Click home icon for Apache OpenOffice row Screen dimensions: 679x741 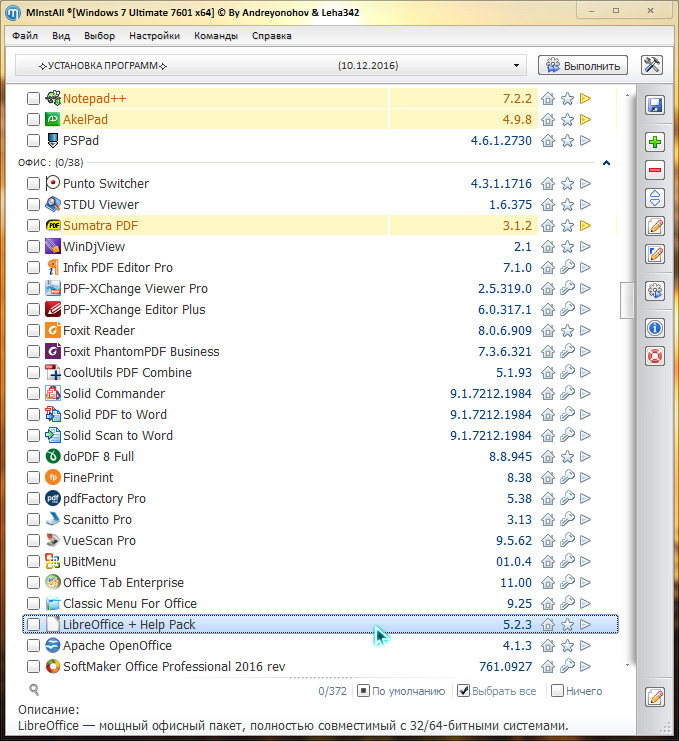[548, 646]
